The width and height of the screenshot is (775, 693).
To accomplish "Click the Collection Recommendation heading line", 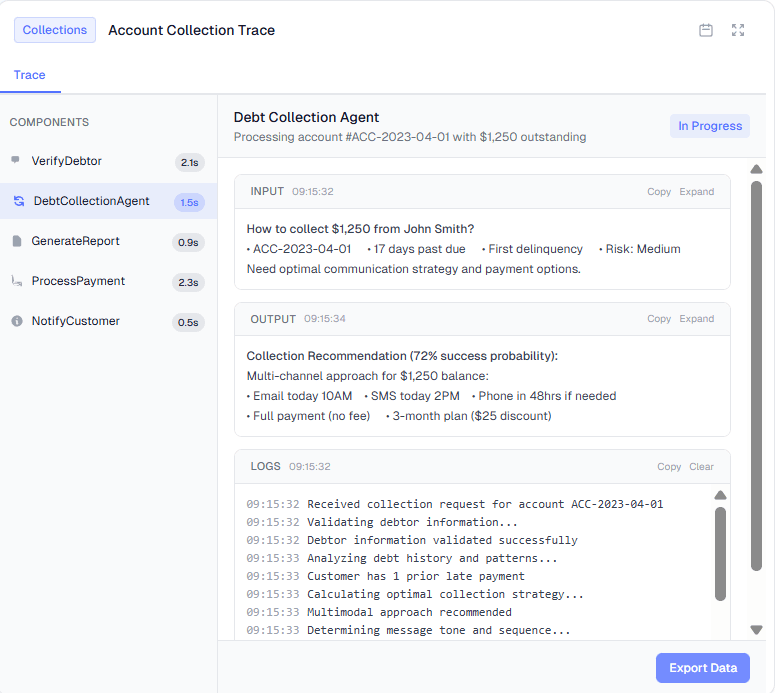I will [x=402, y=356].
